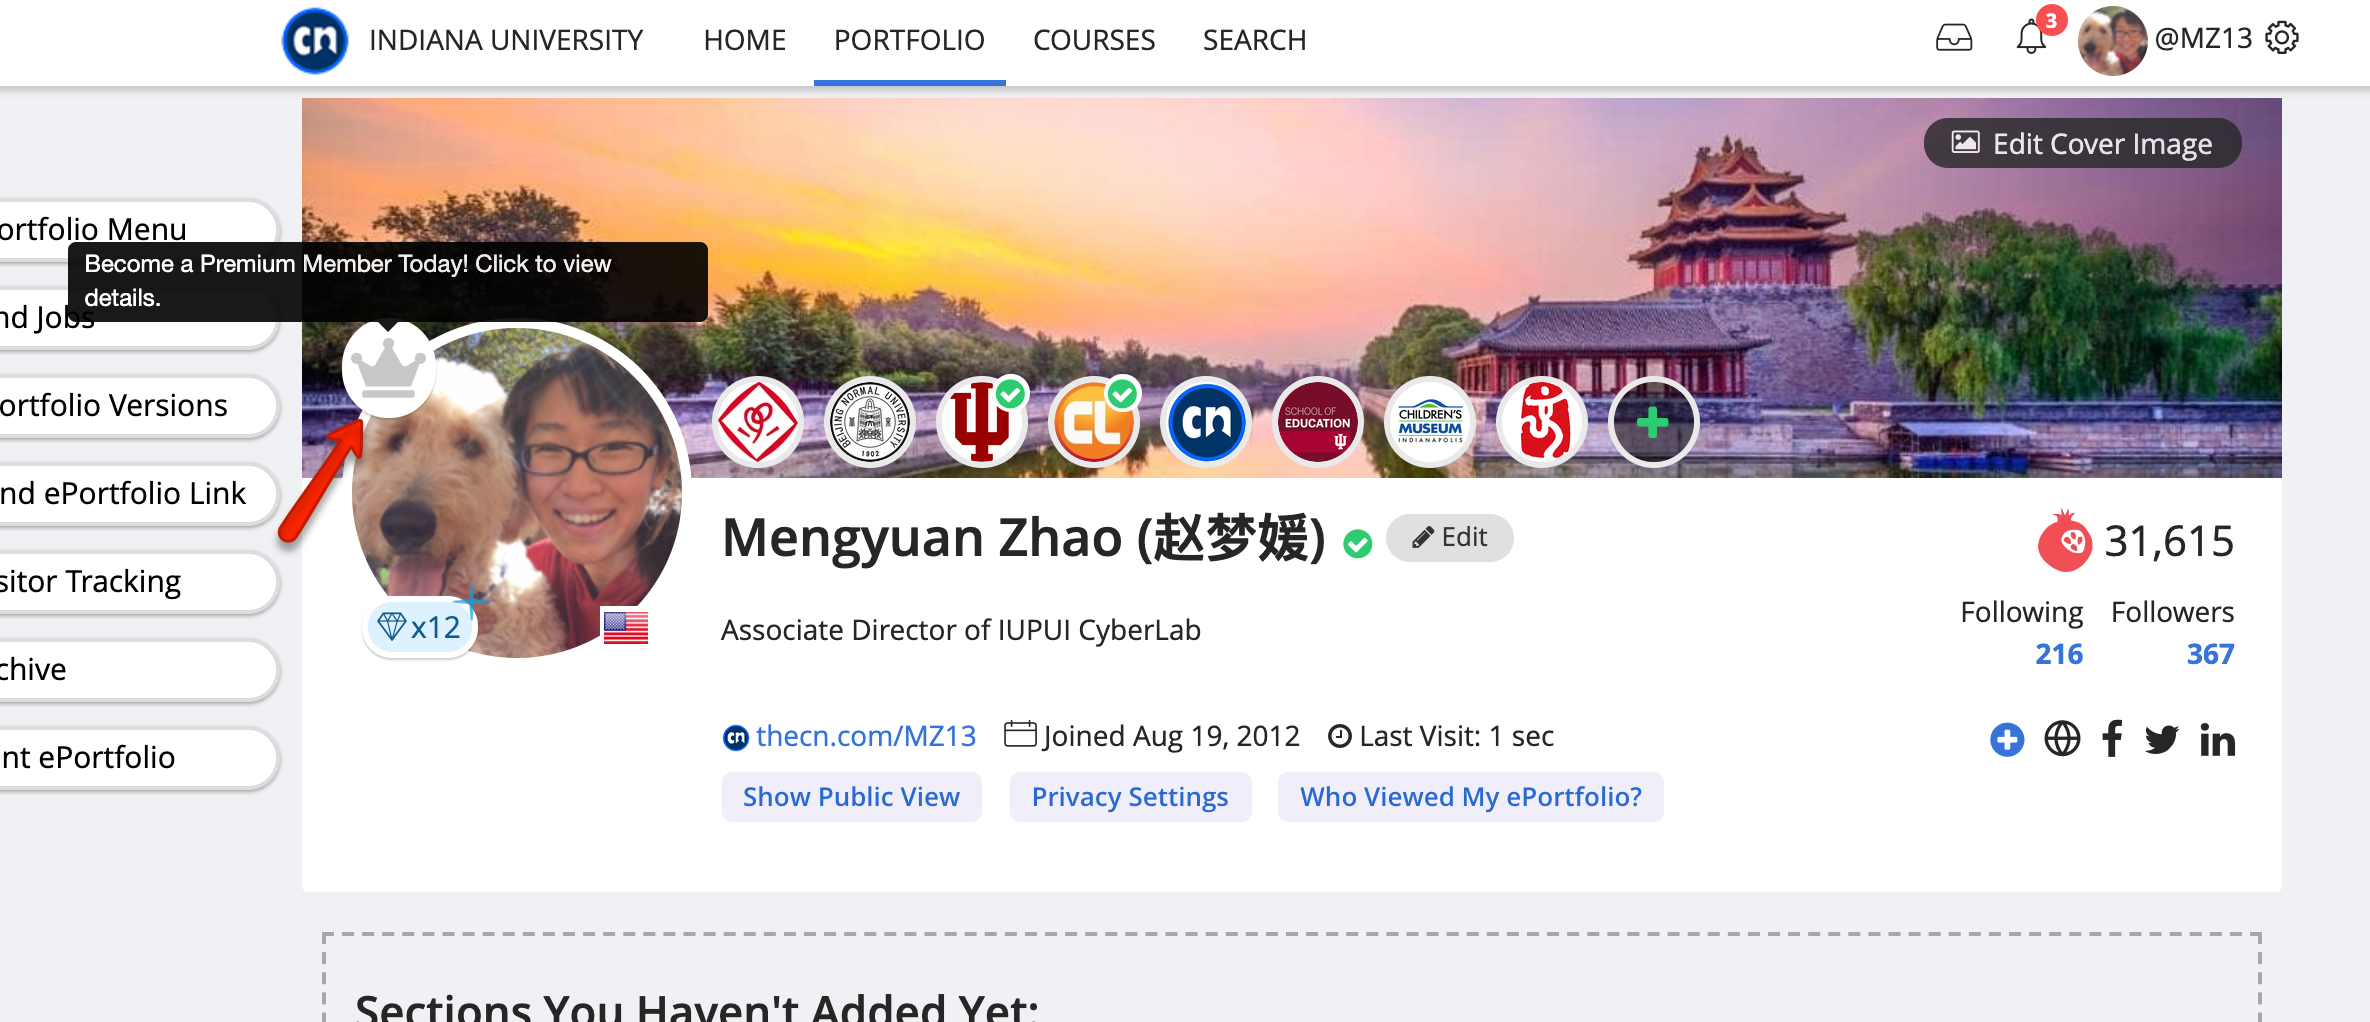2370x1022 pixels.
Task: Click Show Public View
Action: (851, 797)
